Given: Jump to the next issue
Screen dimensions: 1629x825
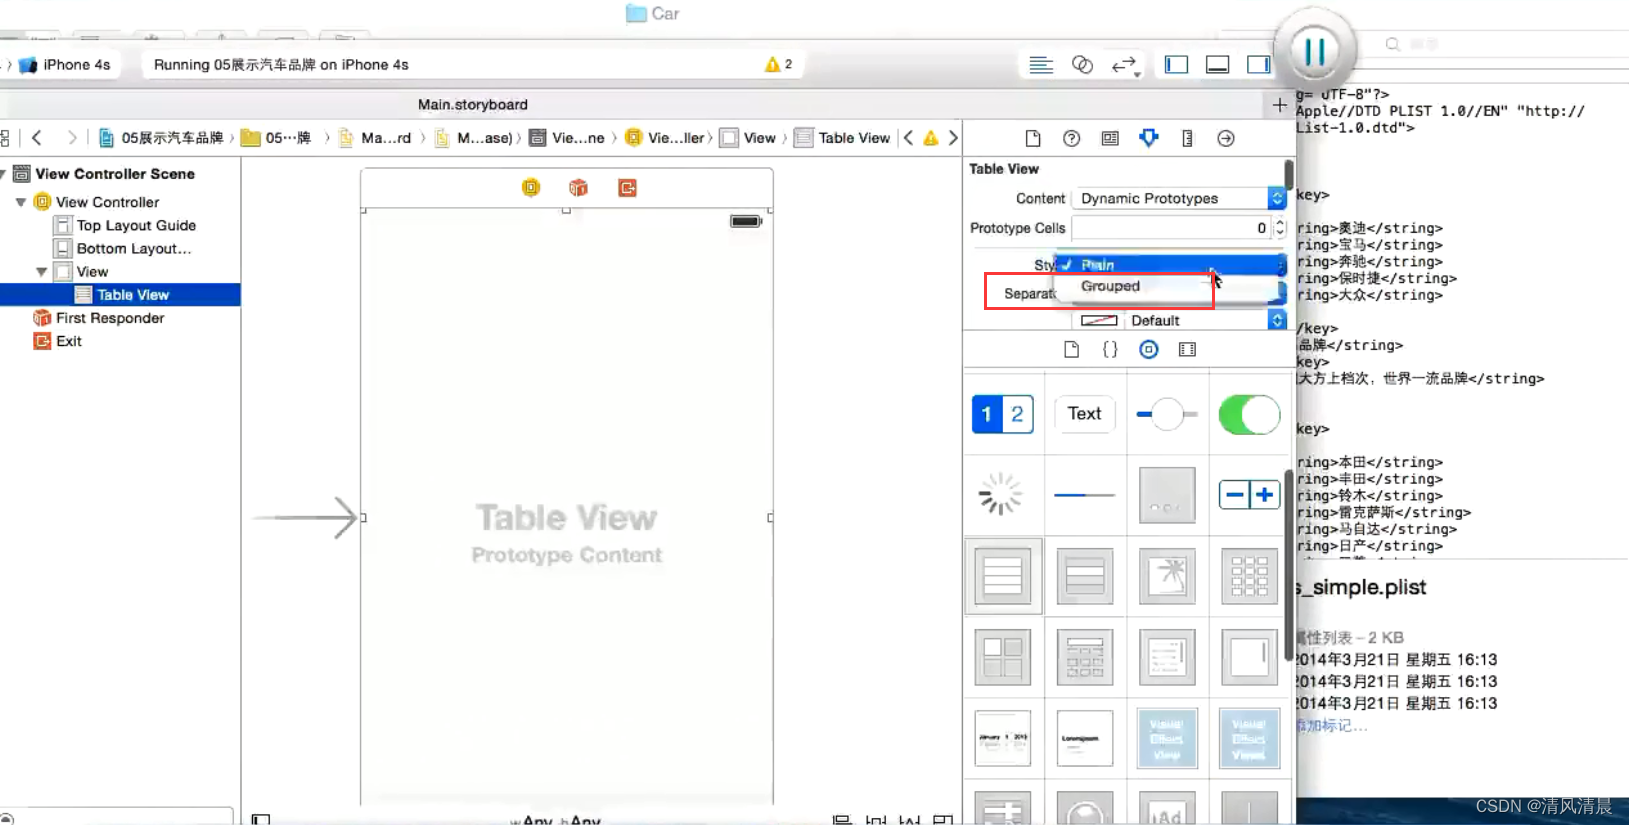Looking at the screenshot, I should (953, 138).
